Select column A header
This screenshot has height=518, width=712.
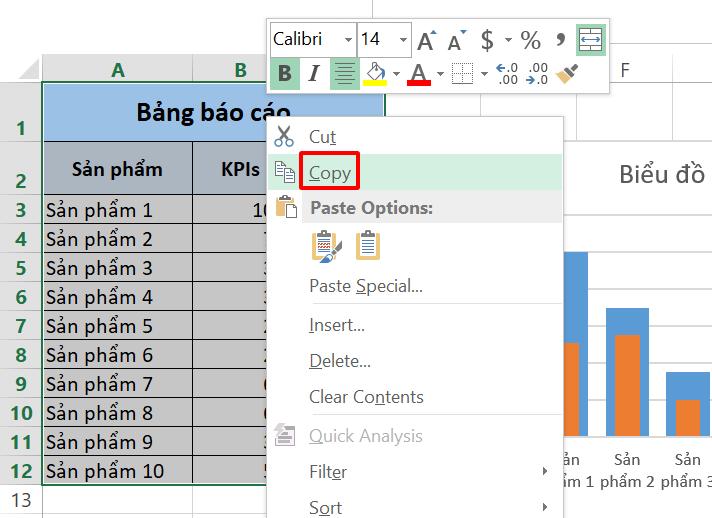118,69
